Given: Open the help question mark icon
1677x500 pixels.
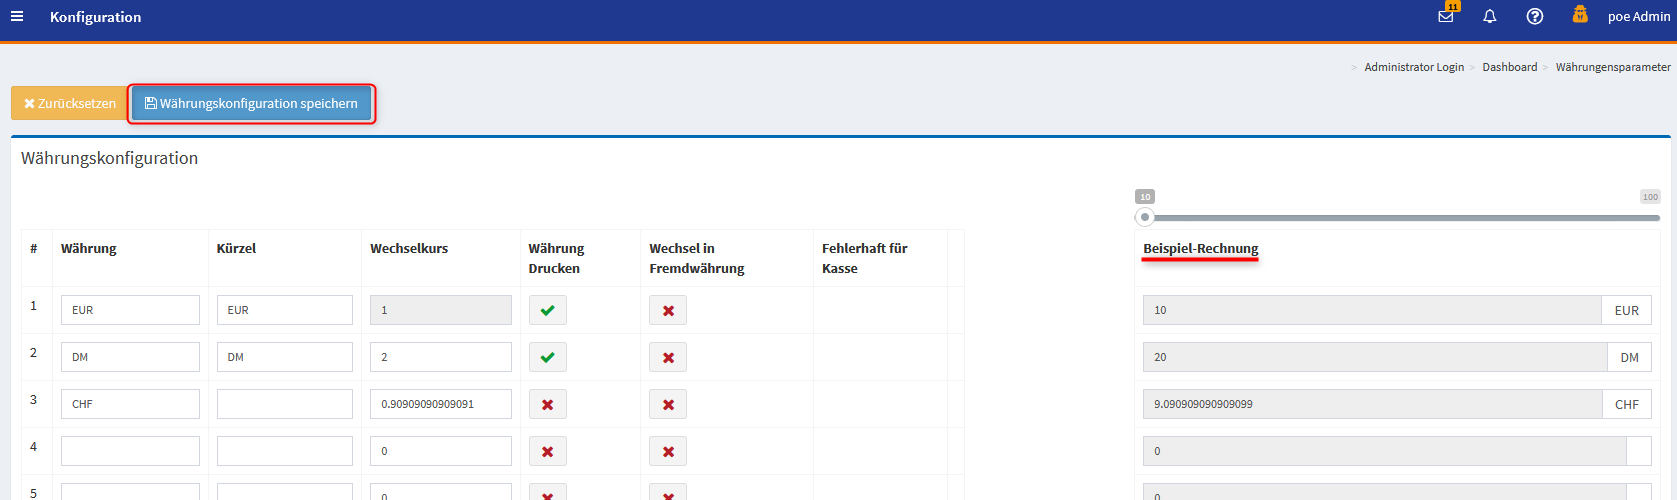Looking at the screenshot, I should click(1534, 17).
